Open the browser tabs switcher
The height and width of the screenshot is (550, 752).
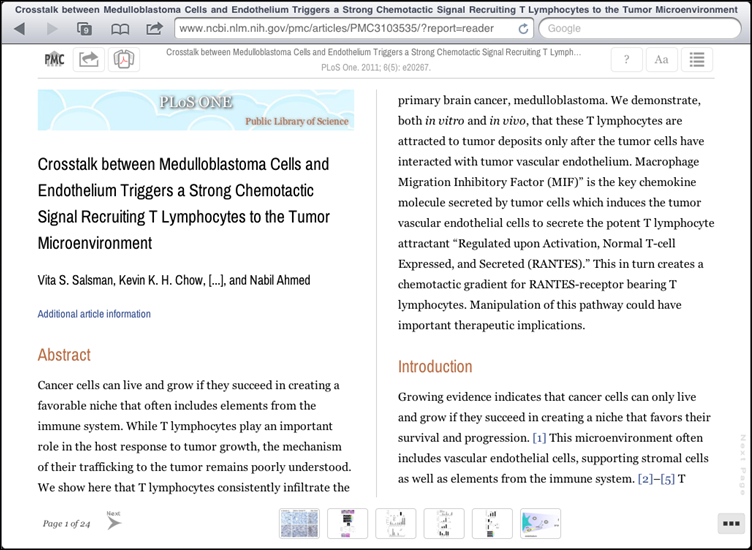coord(84,29)
